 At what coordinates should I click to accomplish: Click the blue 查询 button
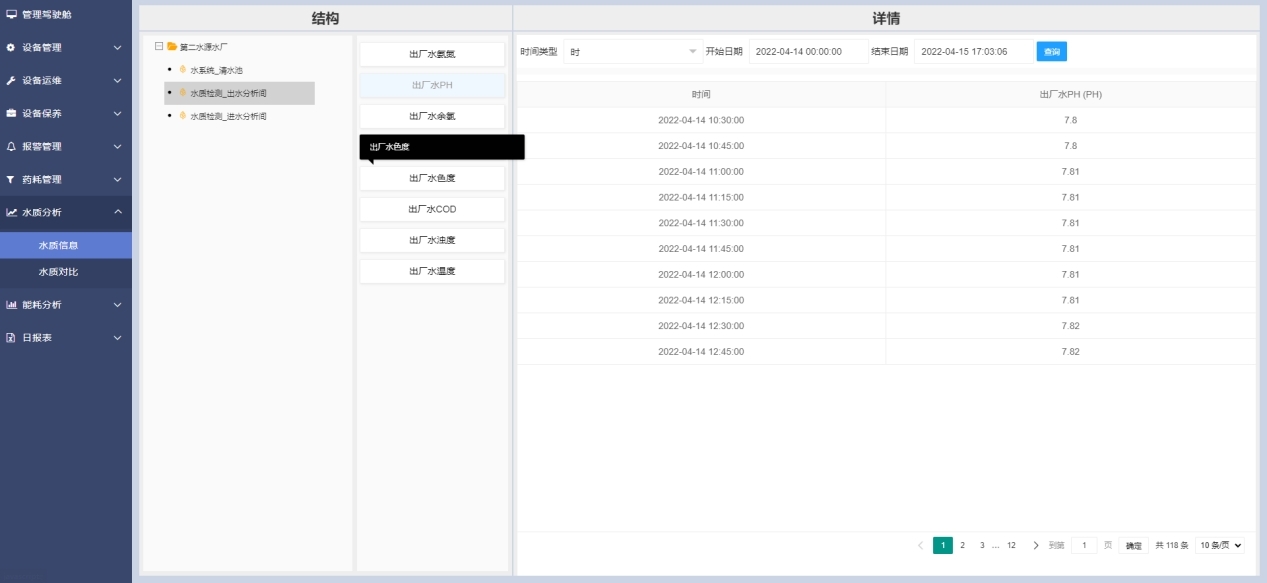point(1051,52)
